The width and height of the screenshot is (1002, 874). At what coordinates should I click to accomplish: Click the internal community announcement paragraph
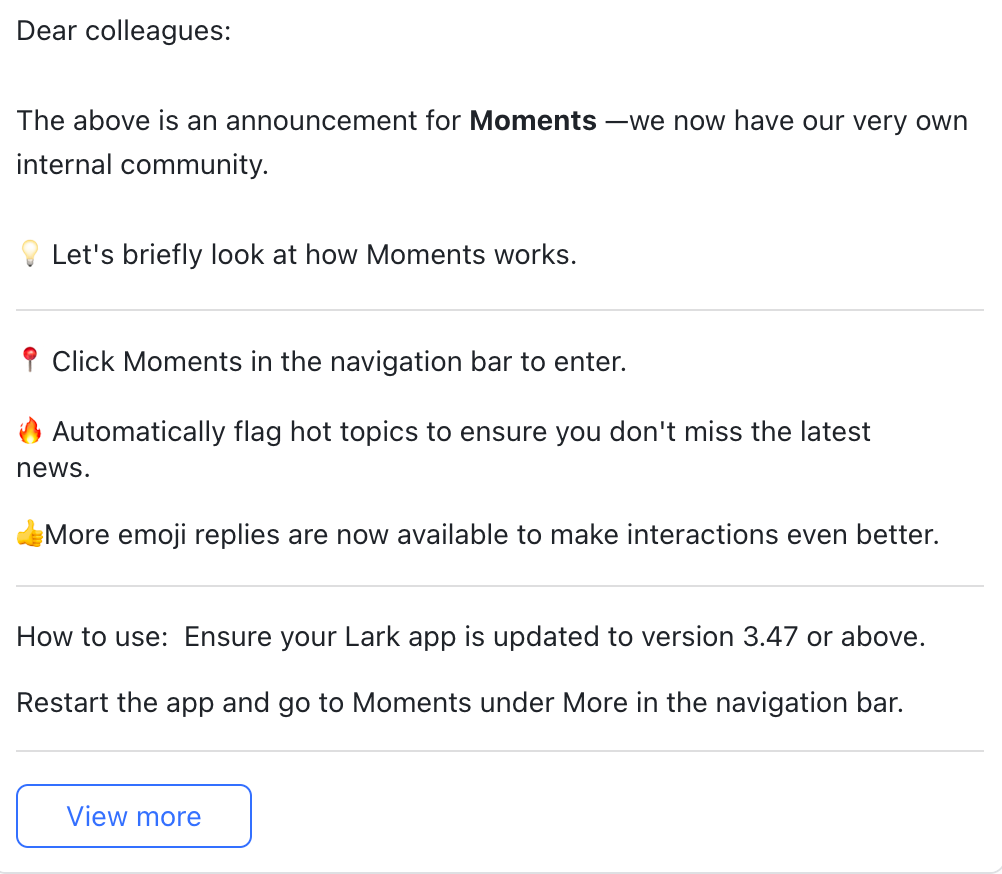[x=490, y=142]
